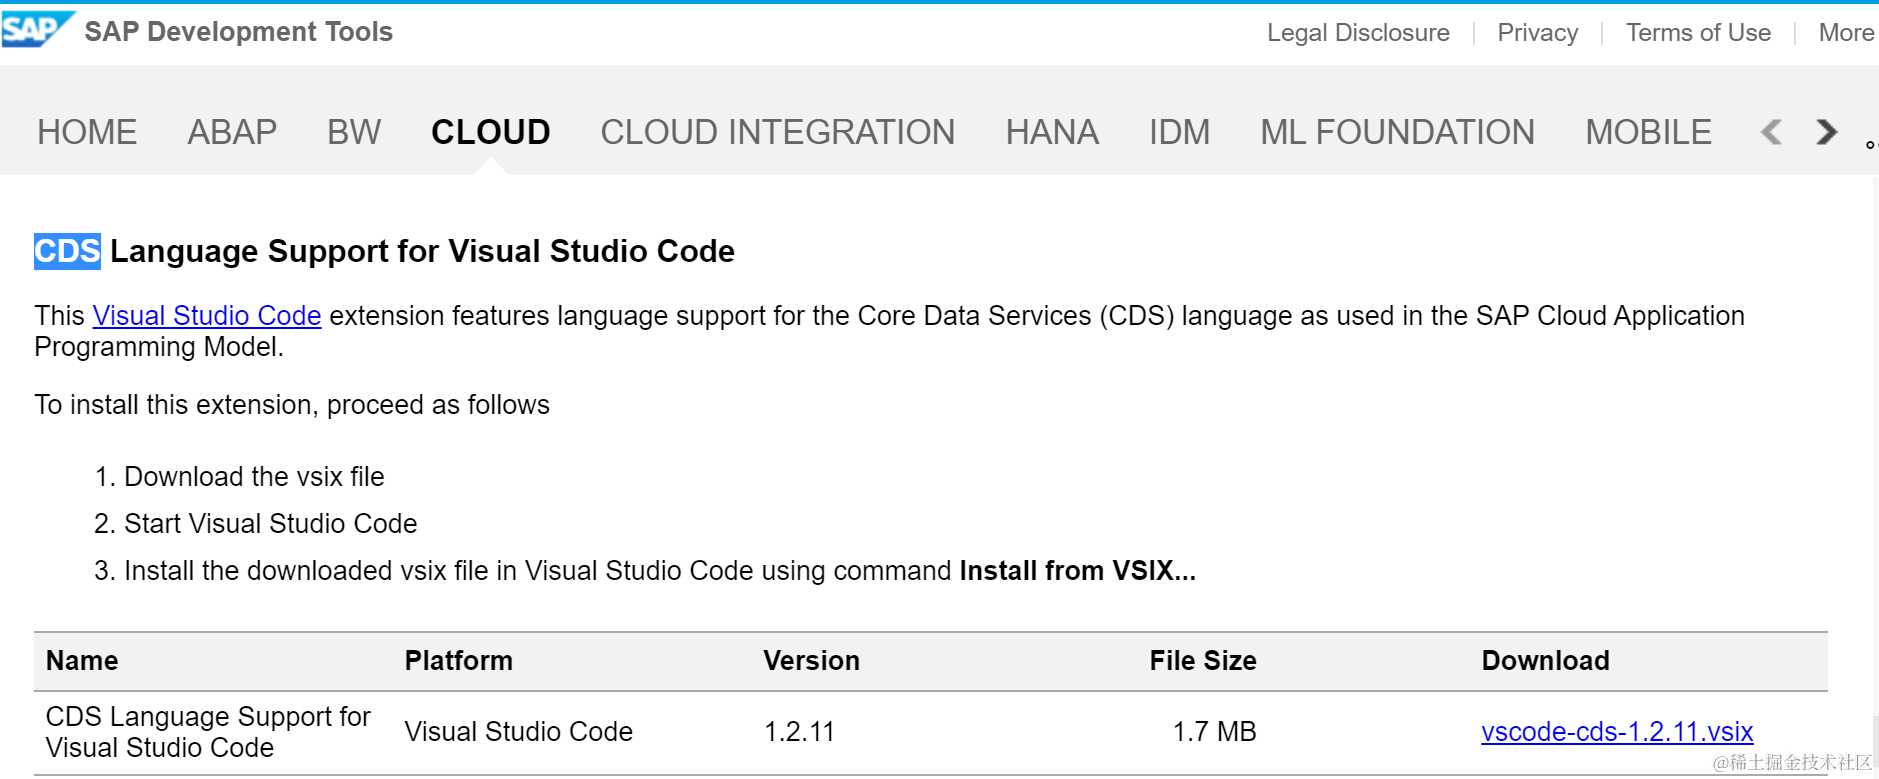
Task: Click the highlighted CDS heading text
Action: click(67, 251)
